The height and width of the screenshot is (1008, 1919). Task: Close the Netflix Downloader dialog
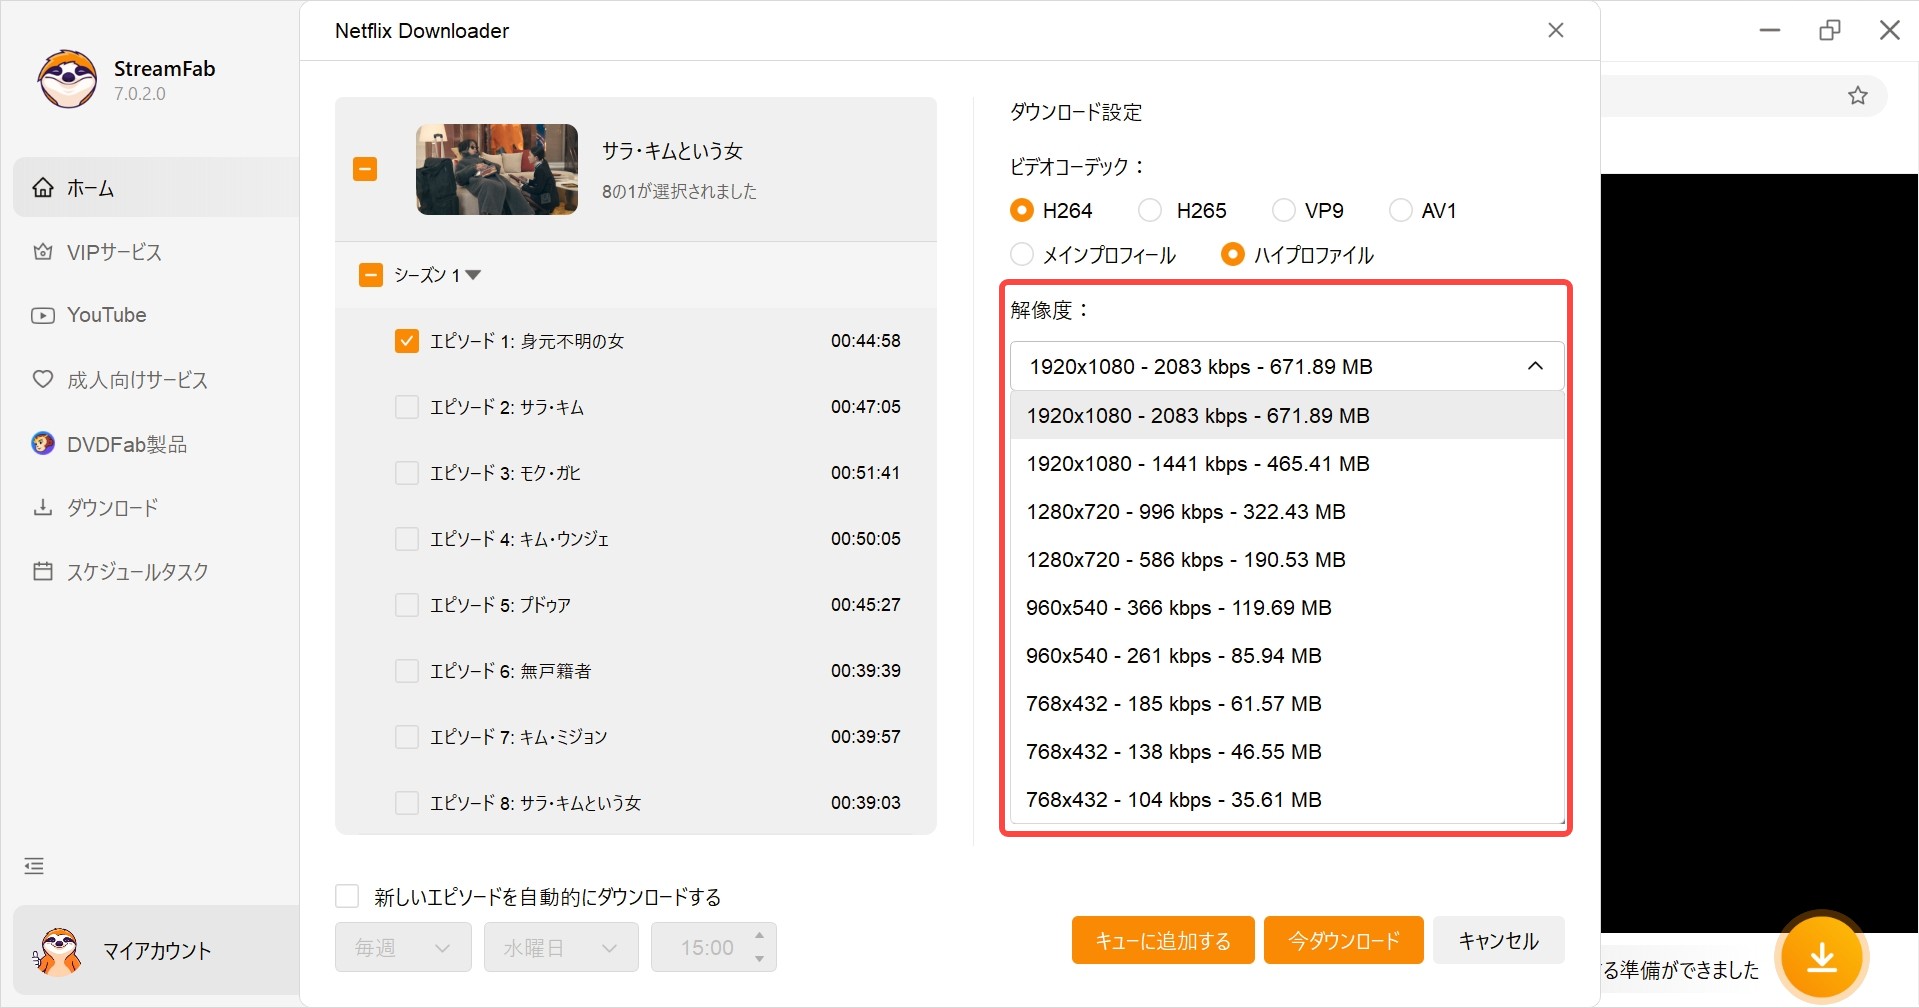pyautogui.click(x=1555, y=30)
